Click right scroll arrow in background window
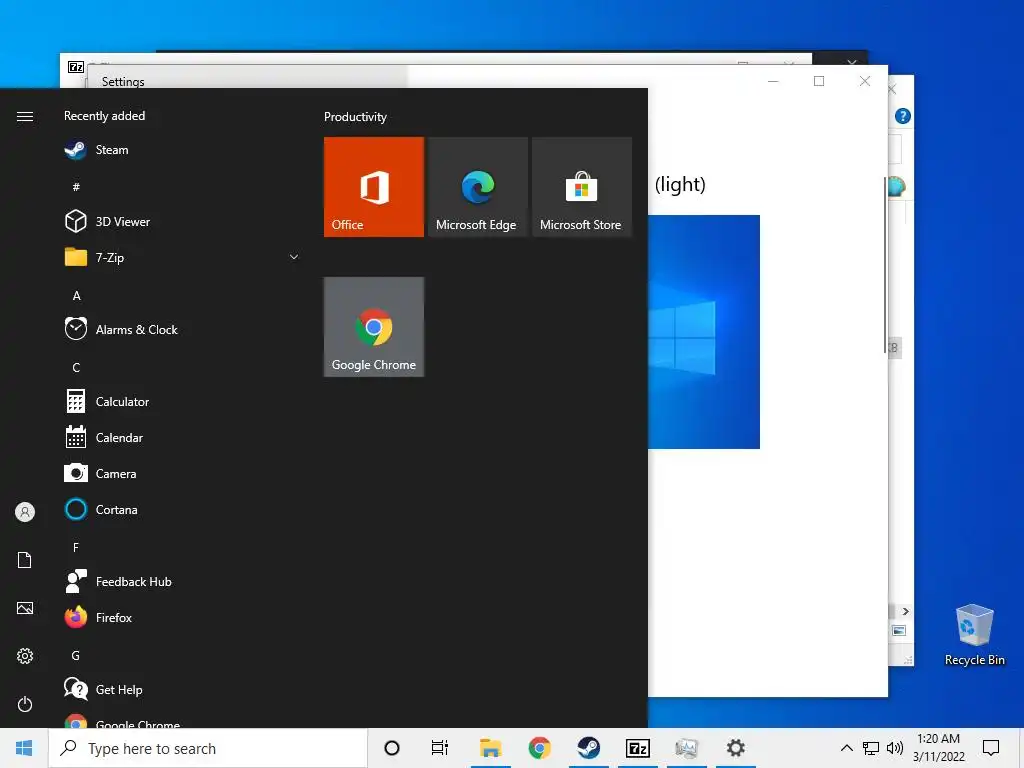The height and width of the screenshot is (768, 1024). tap(906, 611)
